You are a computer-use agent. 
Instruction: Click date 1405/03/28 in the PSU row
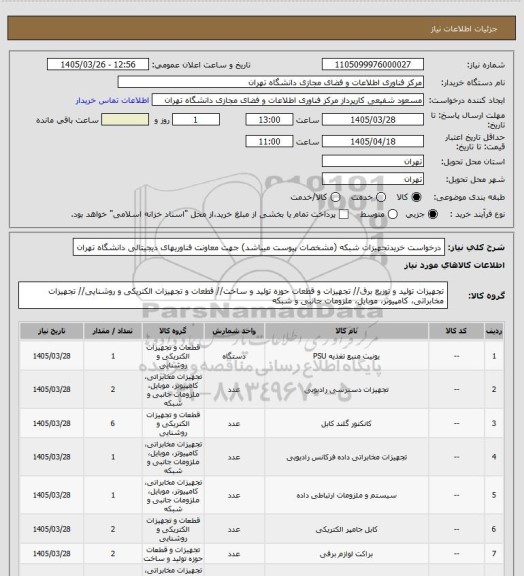click(x=51, y=356)
